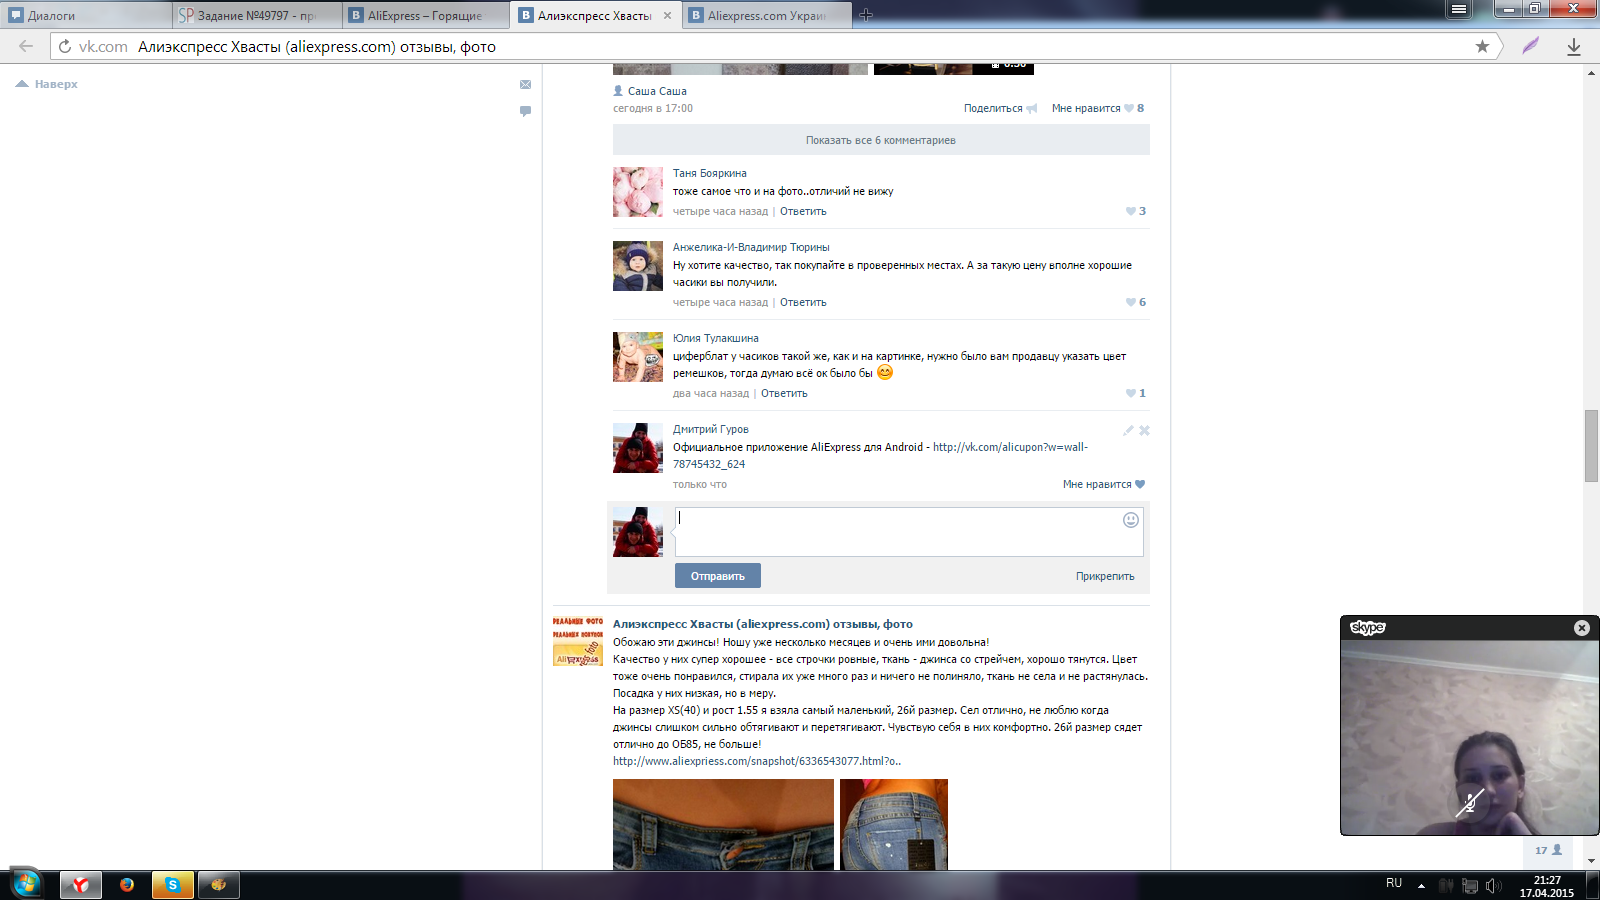Switch to the Задание №49797 tab

pos(257,15)
